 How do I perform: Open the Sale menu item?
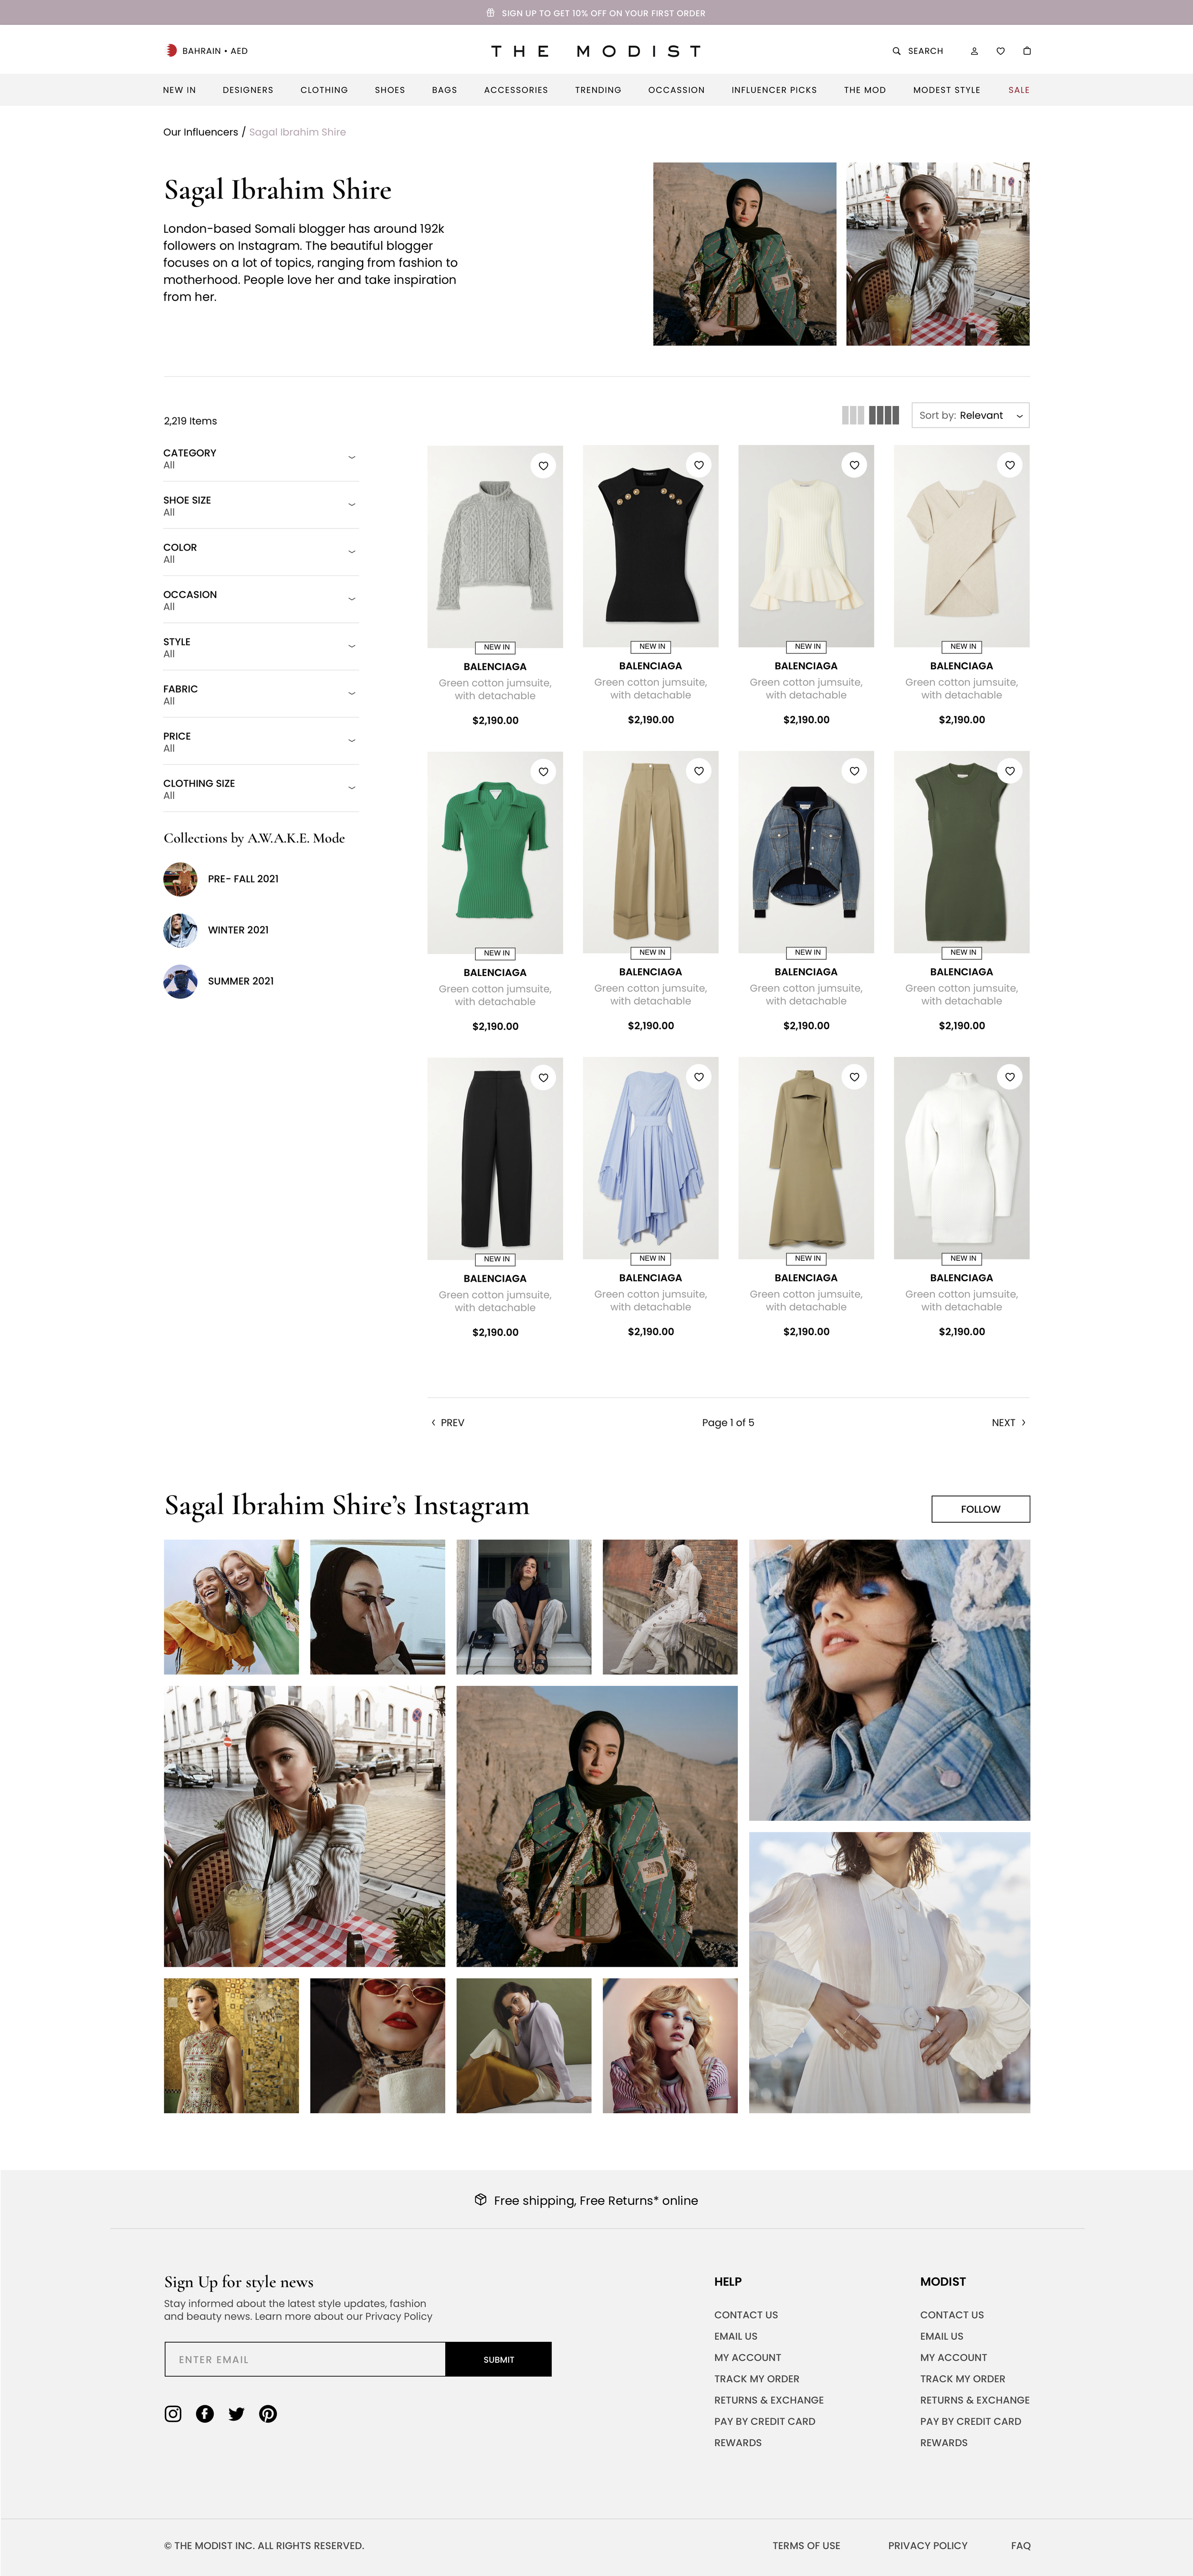click(x=1019, y=90)
